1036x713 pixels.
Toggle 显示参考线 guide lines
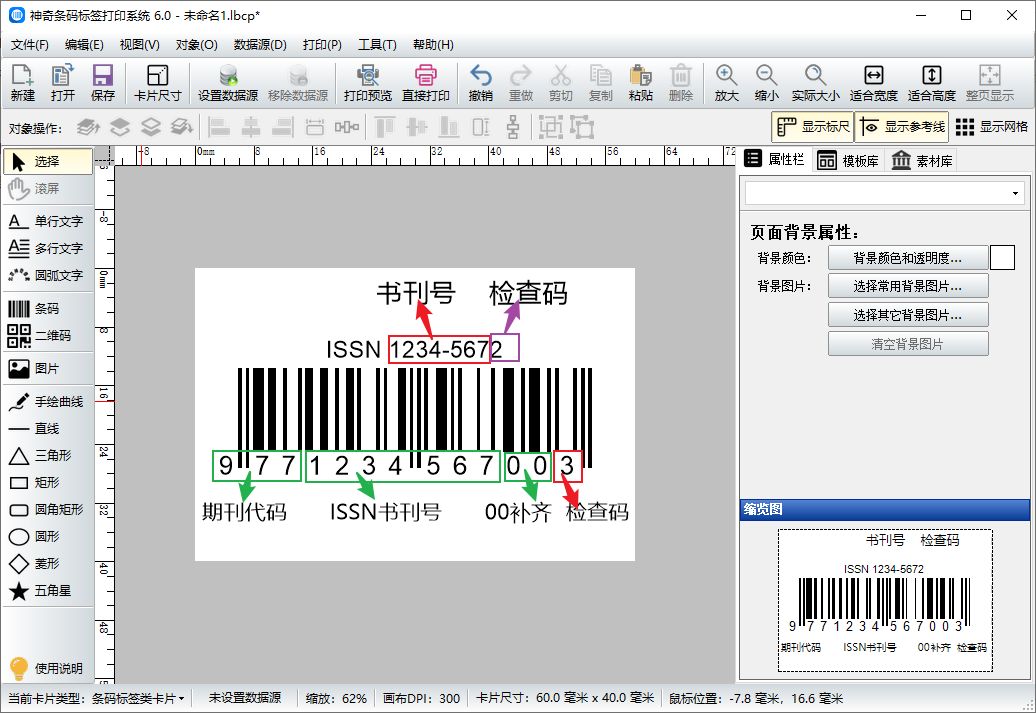click(x=902, y=127)
